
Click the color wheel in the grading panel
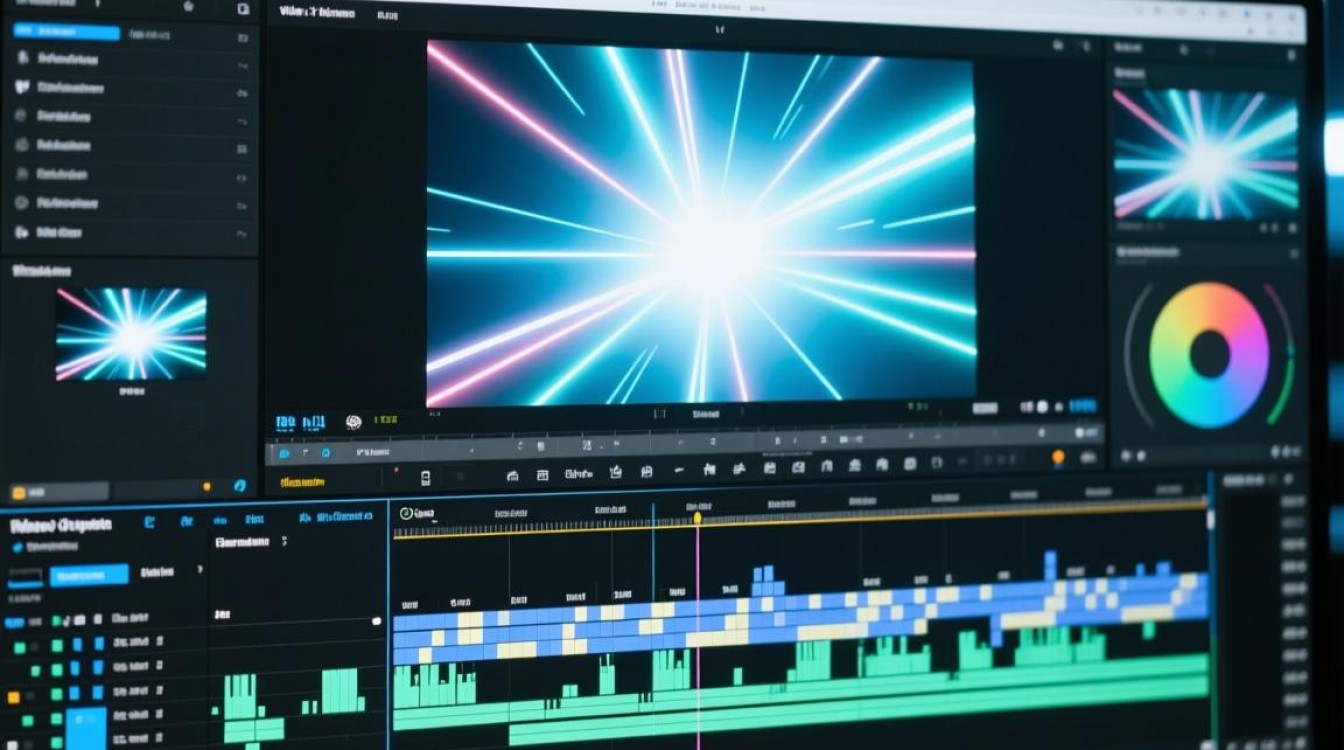tap(1209, 356)
